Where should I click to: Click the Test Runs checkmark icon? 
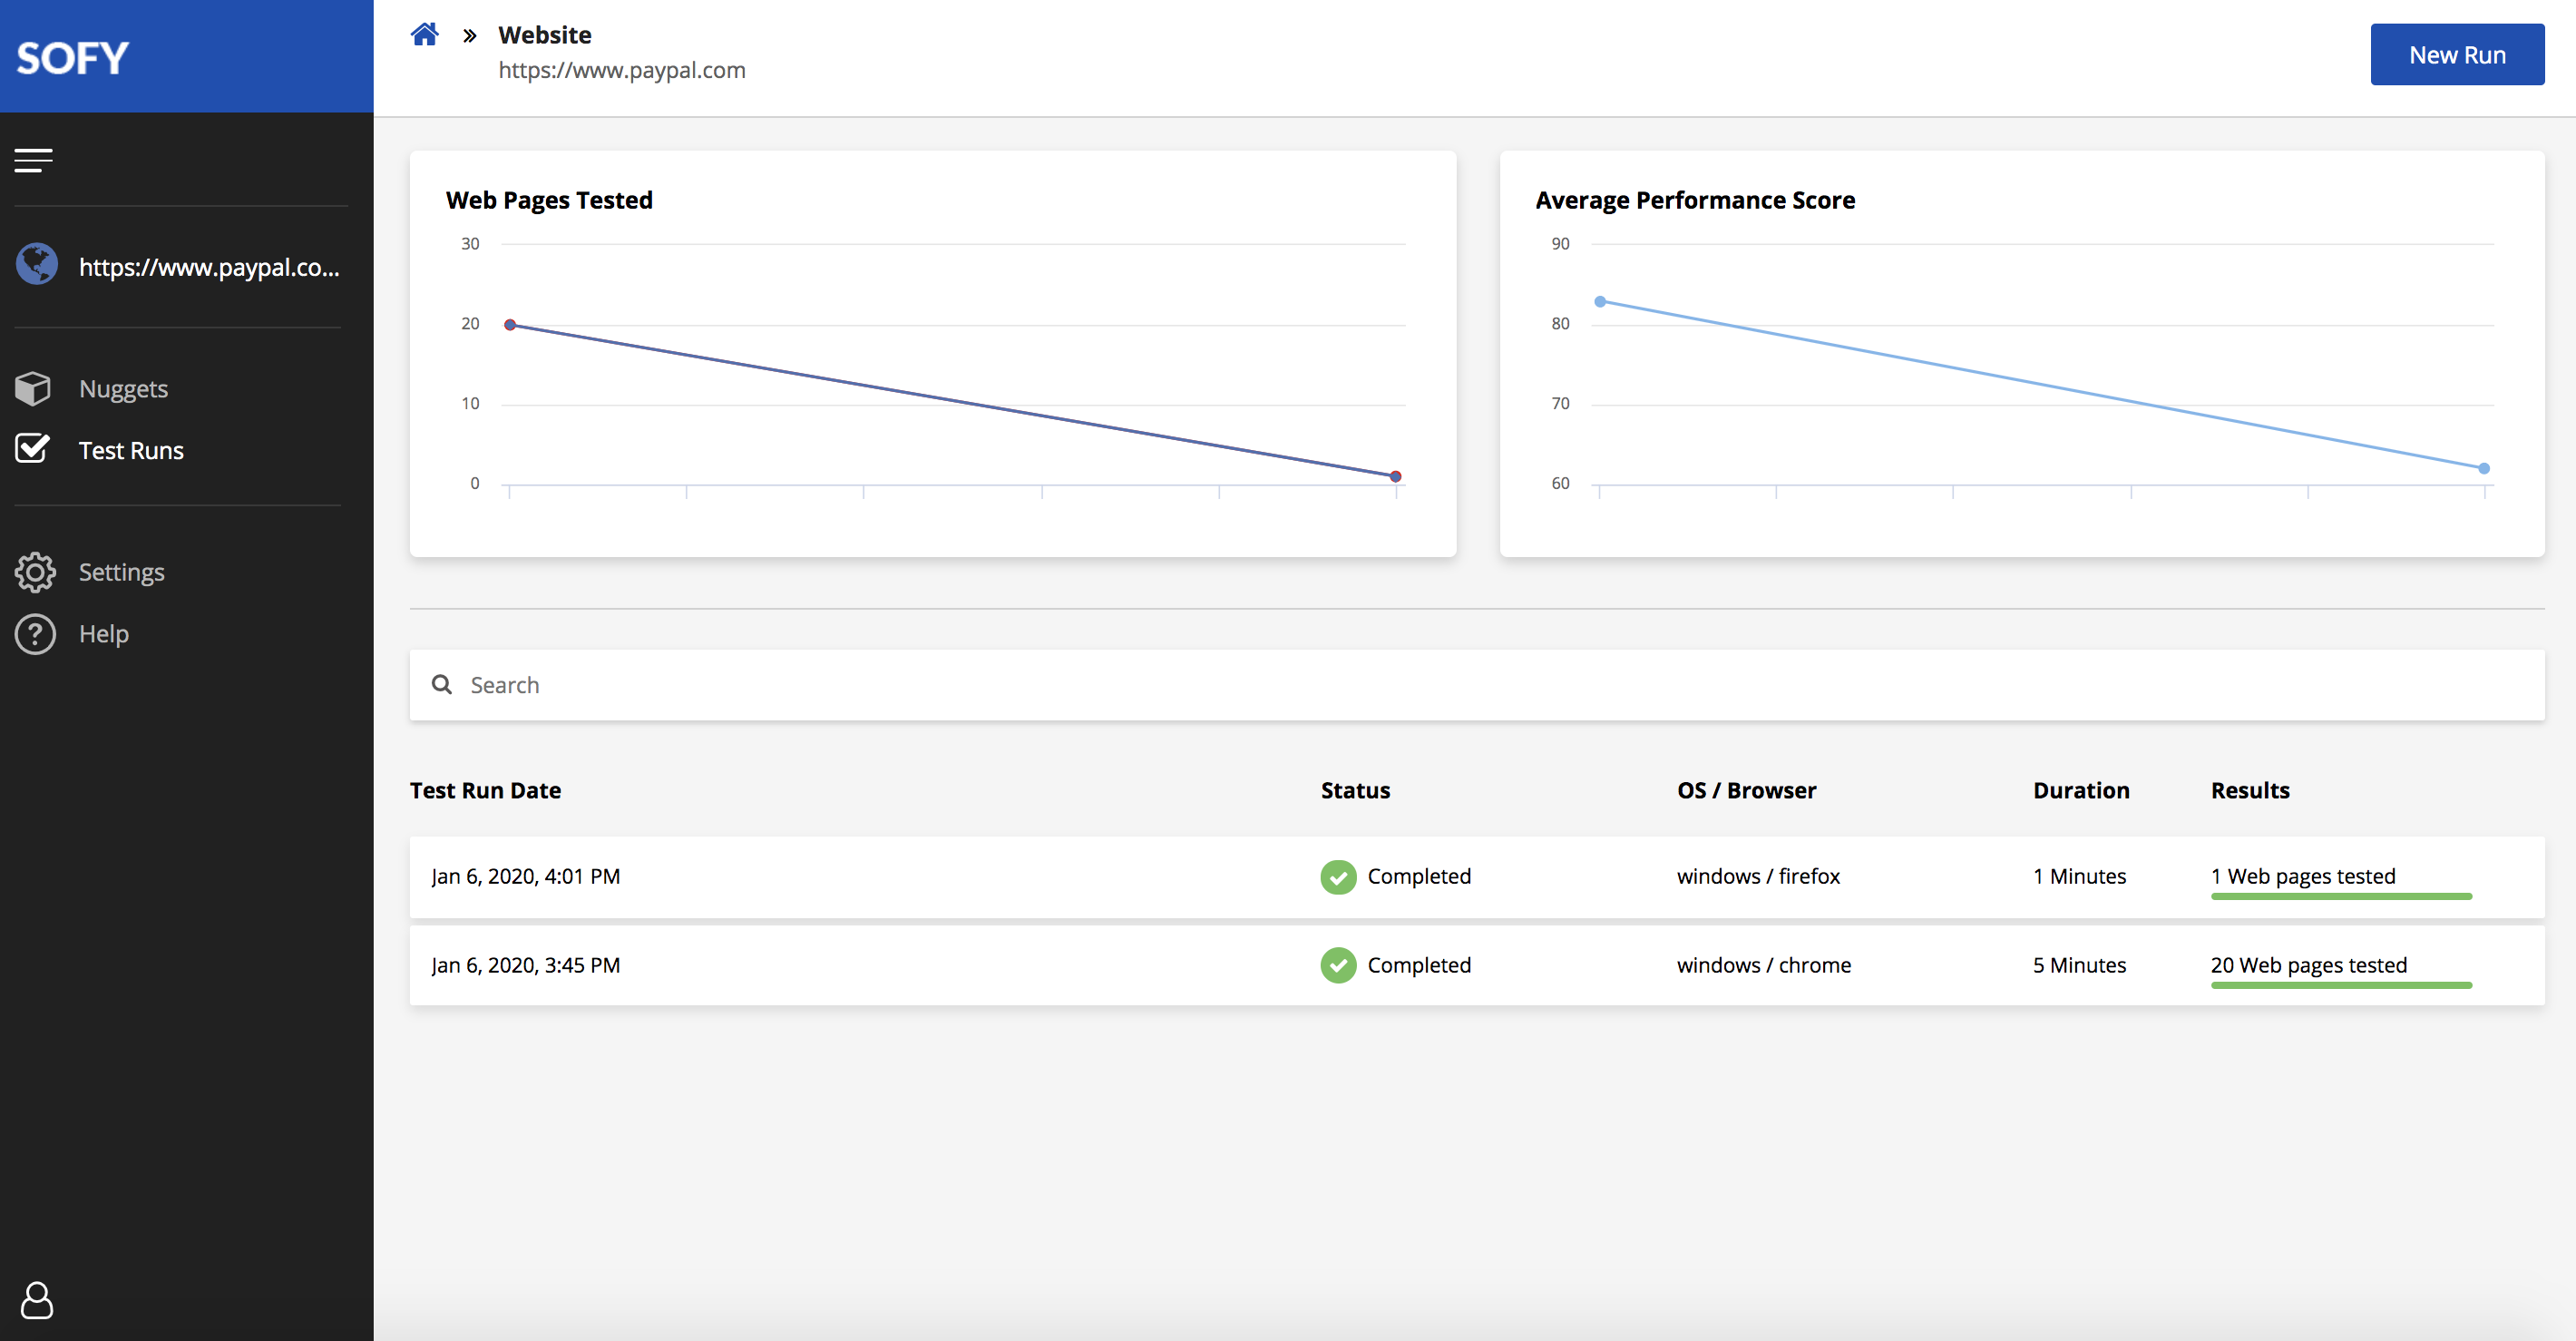click(33, 449)
